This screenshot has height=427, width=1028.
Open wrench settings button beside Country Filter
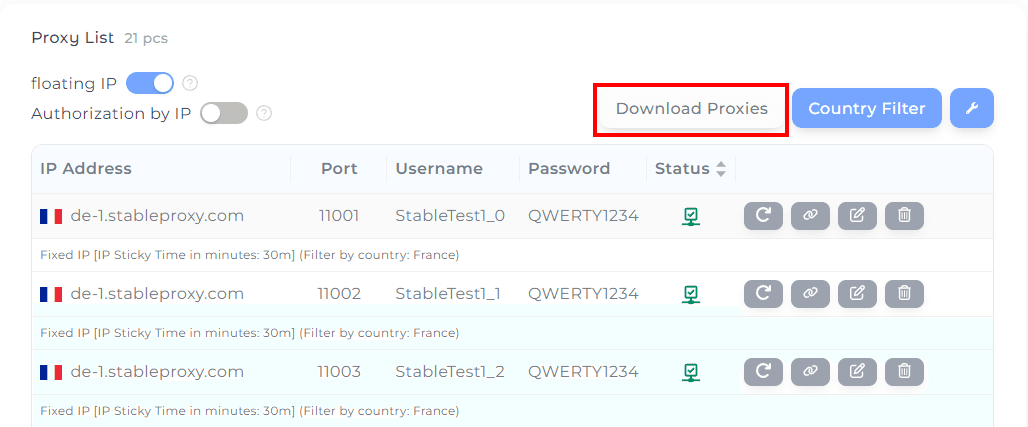tap(971, 108)
